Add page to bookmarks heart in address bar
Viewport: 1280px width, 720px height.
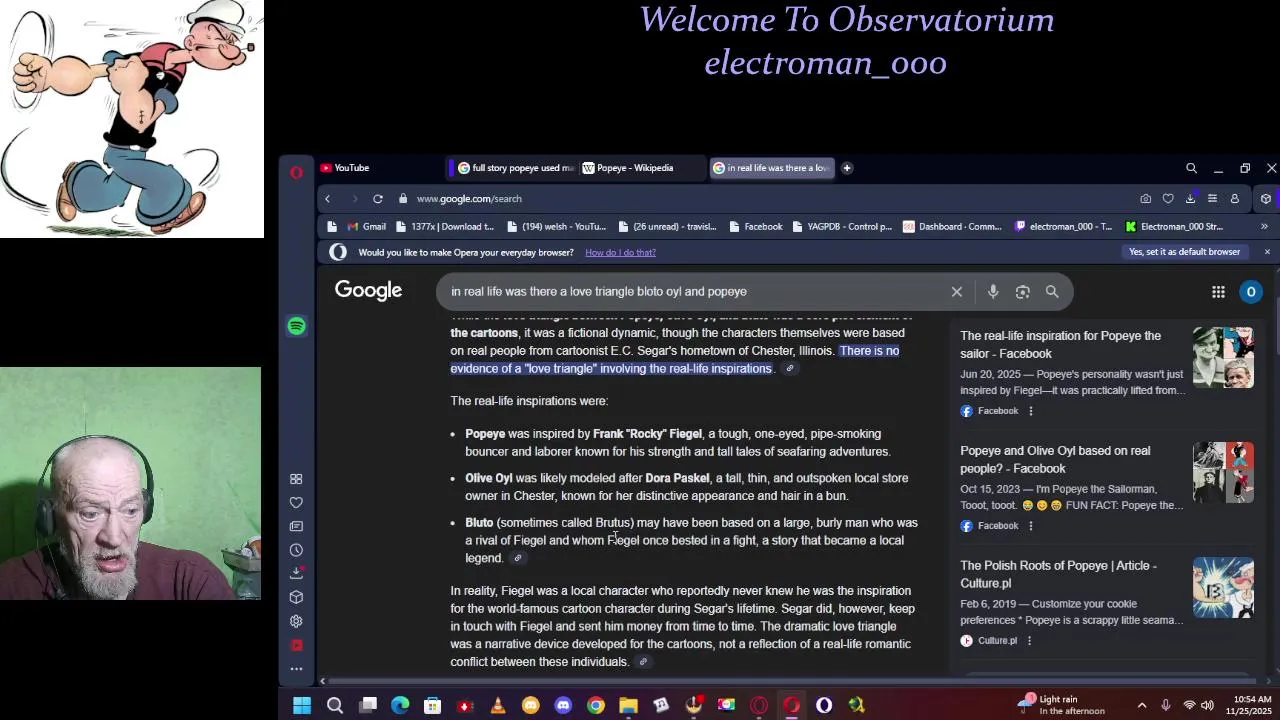1168,199
